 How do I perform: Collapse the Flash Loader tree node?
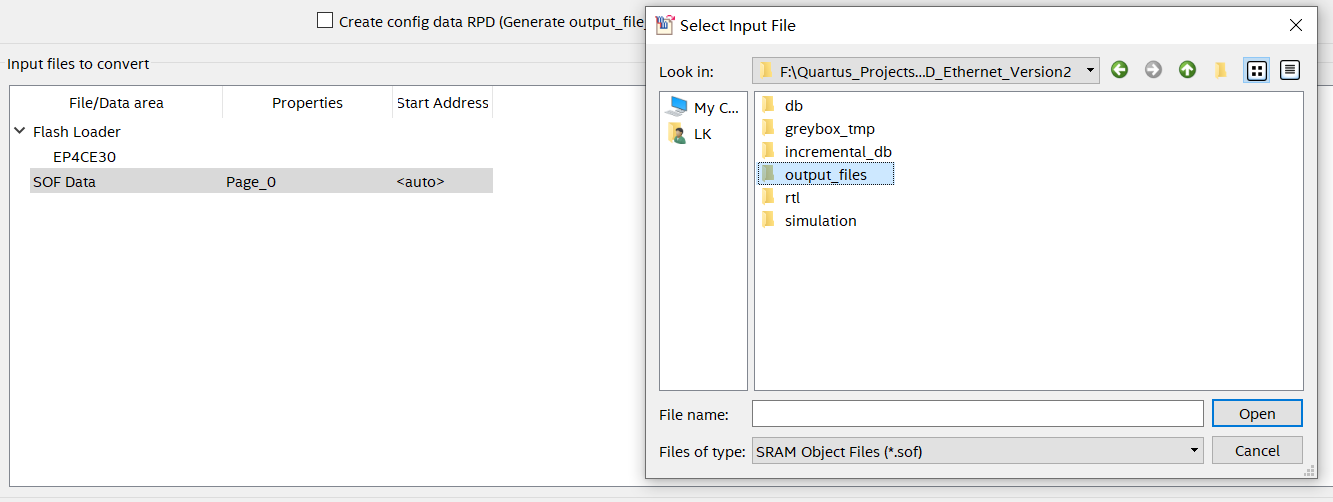[x=20, y=132]
